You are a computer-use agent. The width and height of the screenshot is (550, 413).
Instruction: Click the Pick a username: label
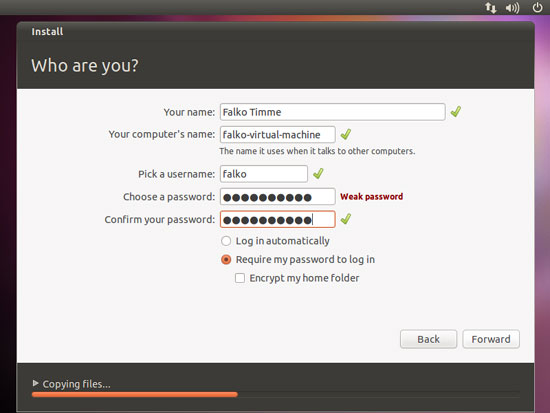click(x=176, y=174)
